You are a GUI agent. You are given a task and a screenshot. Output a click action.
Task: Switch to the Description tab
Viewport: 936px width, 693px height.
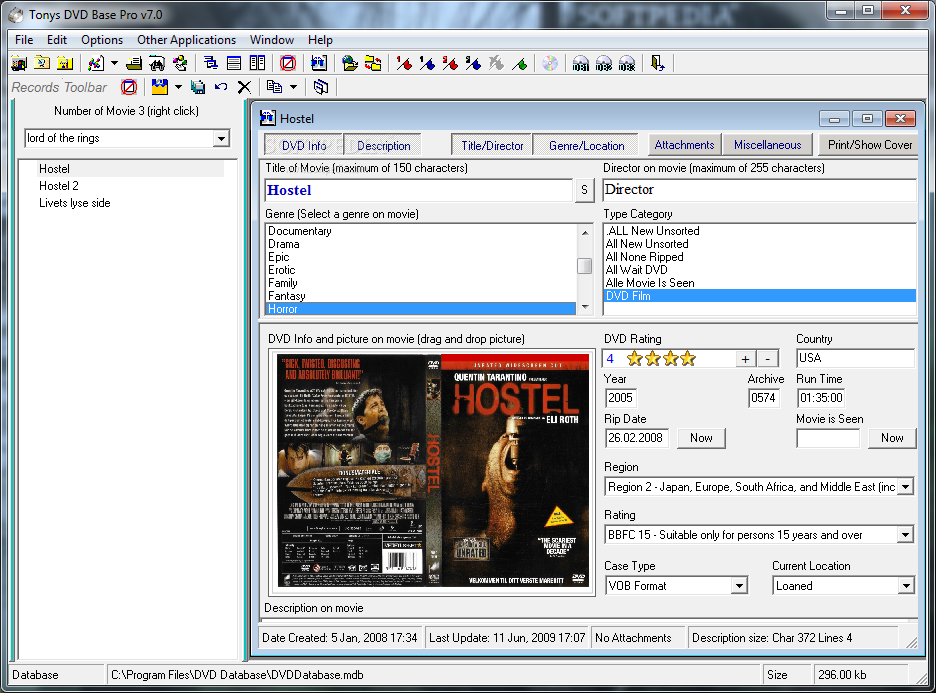point(383,146)
